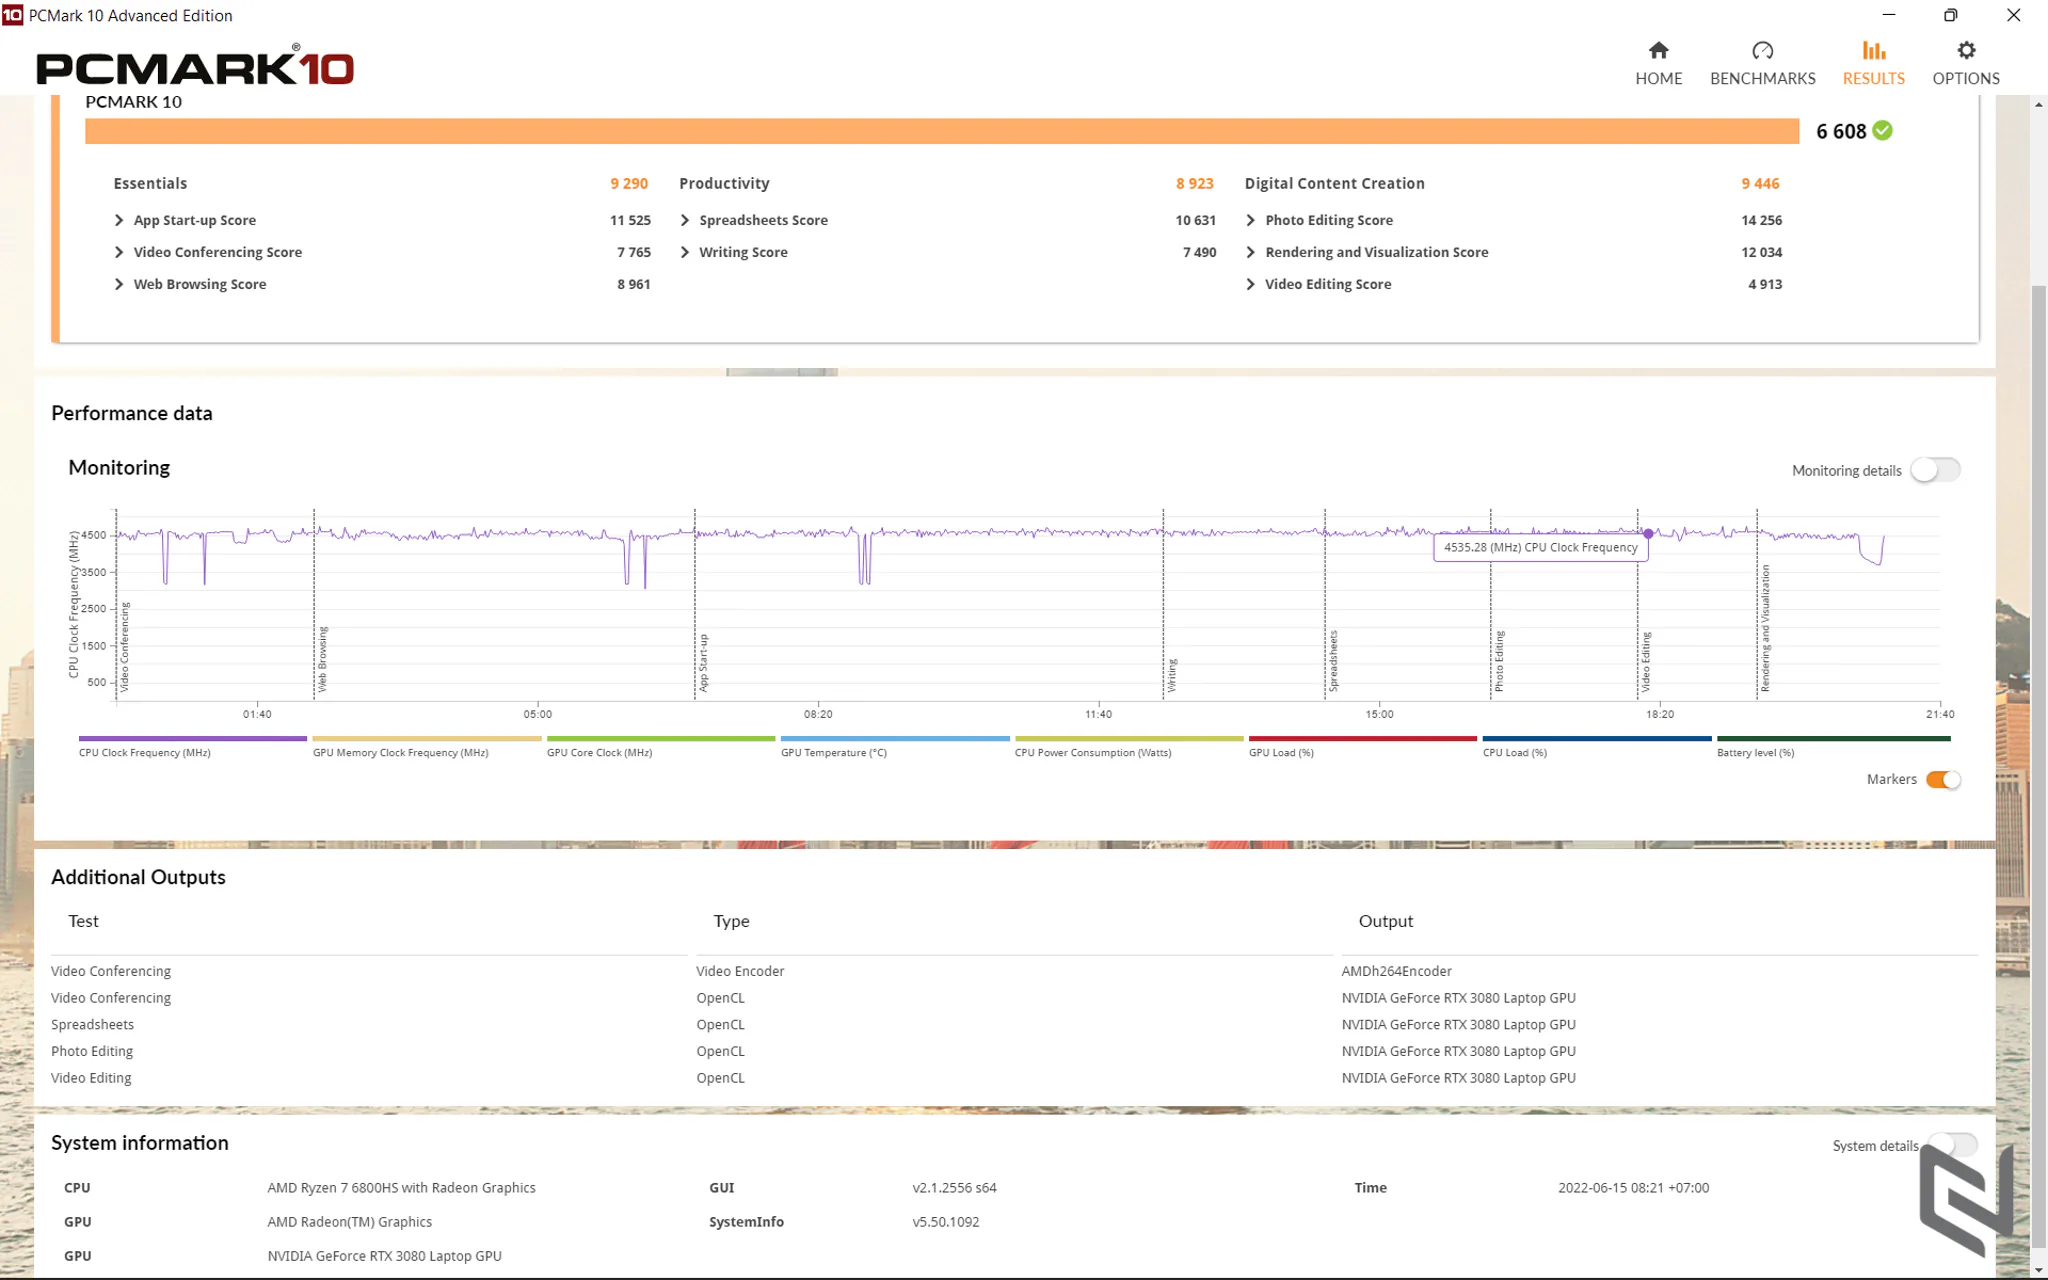Click the scrollbar up arrow
2048x1280 pixels.
click(2038, 105)
